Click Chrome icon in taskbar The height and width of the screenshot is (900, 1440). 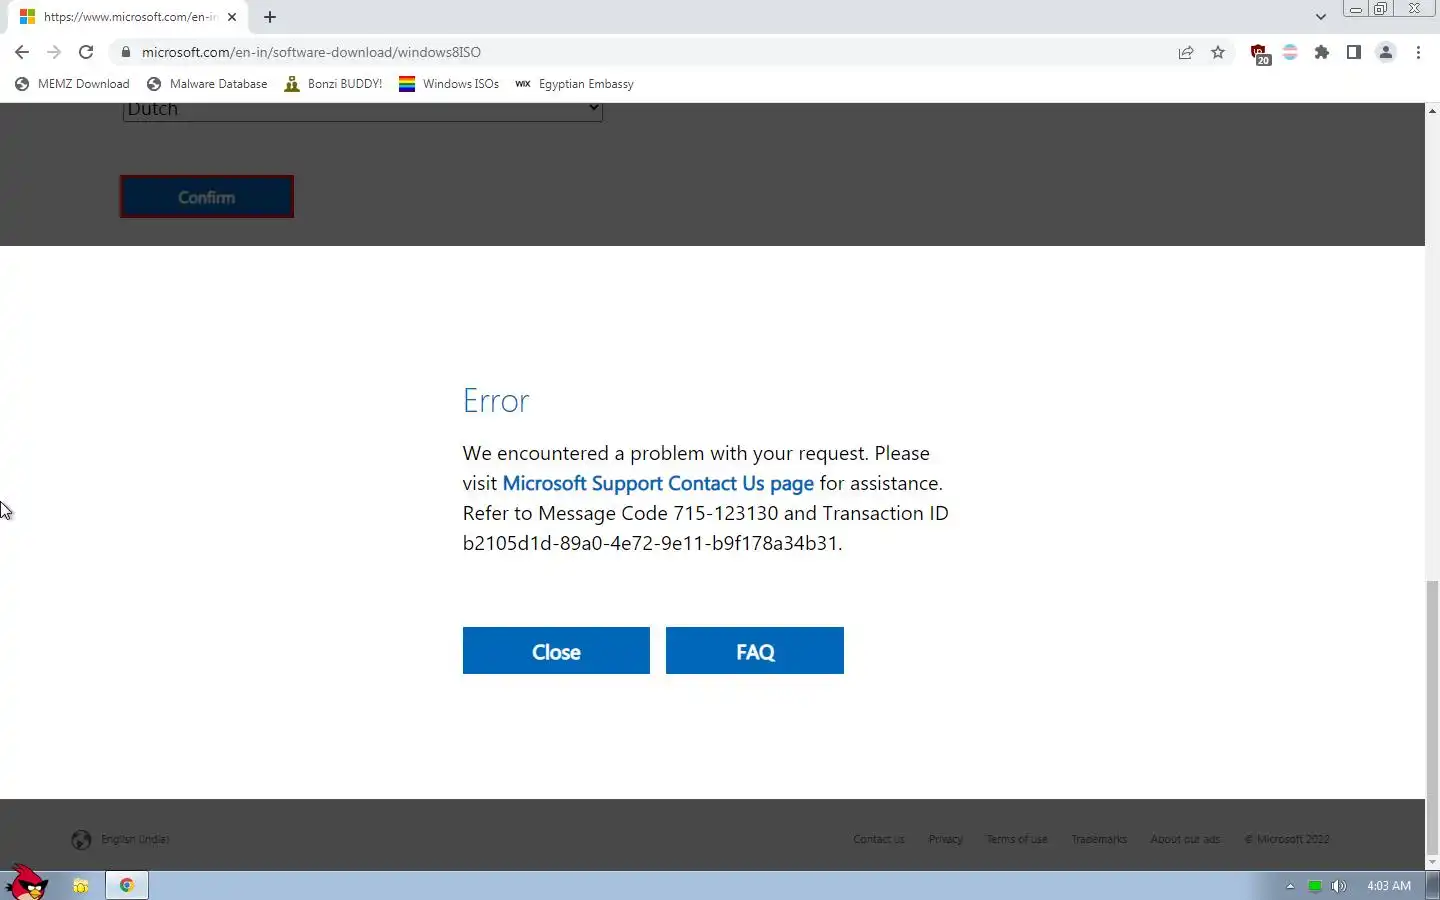pyautogui.click(x=127, y=886)
